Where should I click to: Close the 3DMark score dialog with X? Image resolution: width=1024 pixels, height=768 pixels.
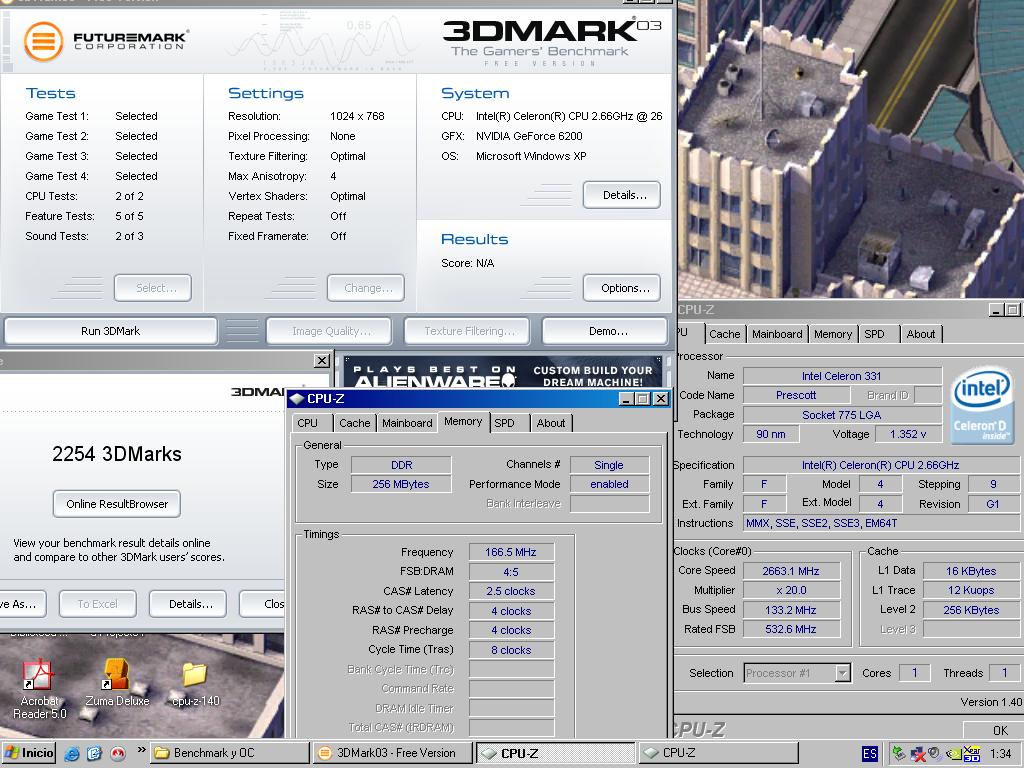[x=321, y=360]
